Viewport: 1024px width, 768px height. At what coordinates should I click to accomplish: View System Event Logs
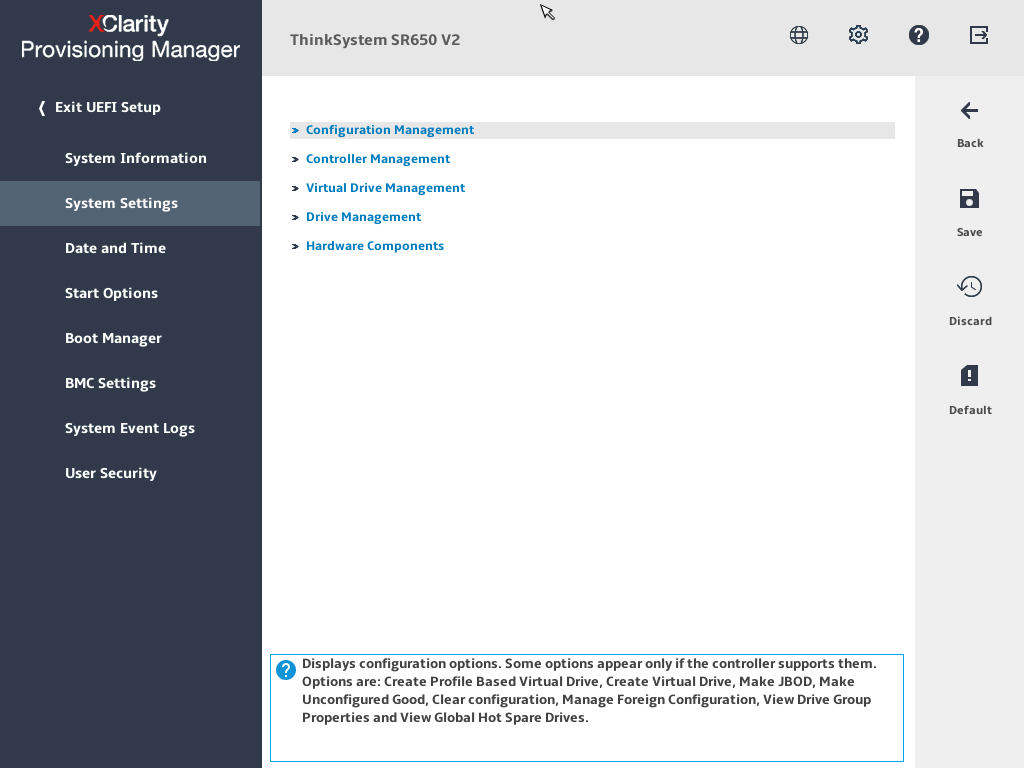pyautogui.click(x=130, y=428)
